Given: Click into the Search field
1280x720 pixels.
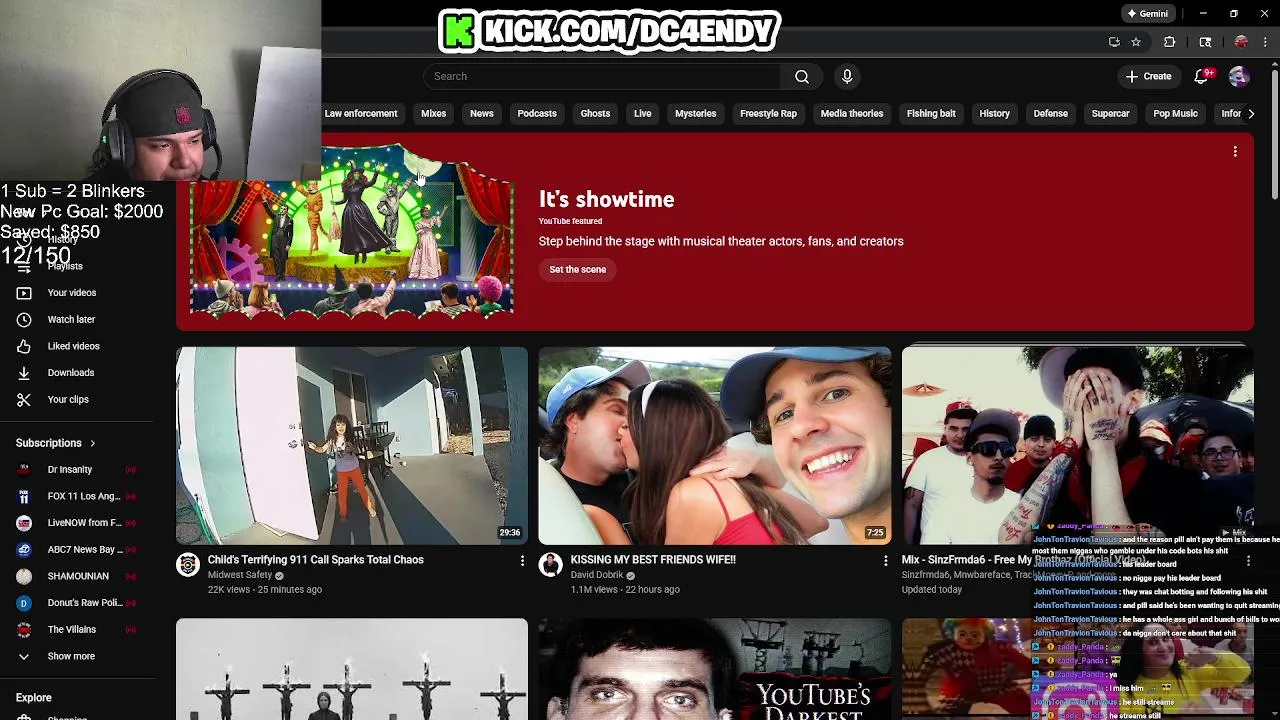Looking at the screenshot, I should point(602,76).
